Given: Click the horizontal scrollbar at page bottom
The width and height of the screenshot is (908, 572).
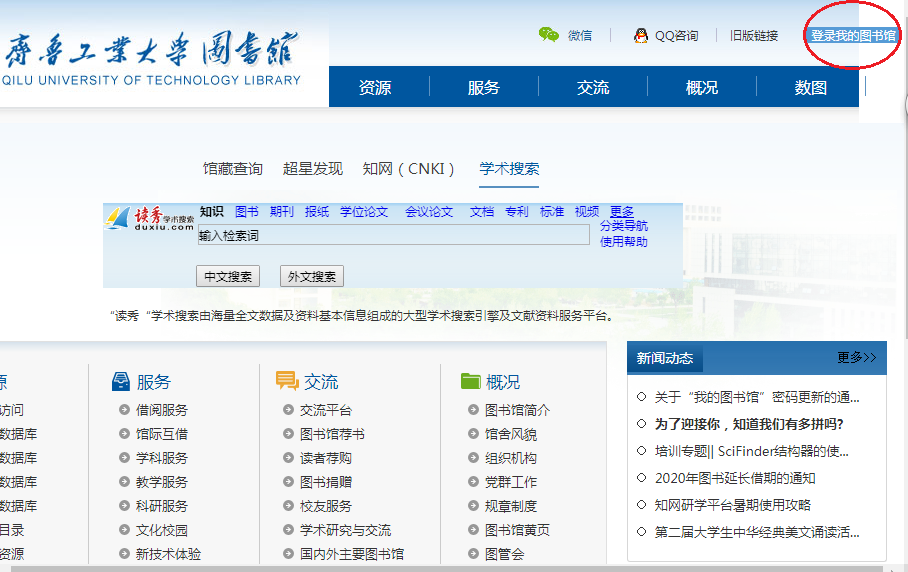Looking at the screenshot, I should click(x=450, y=567).
